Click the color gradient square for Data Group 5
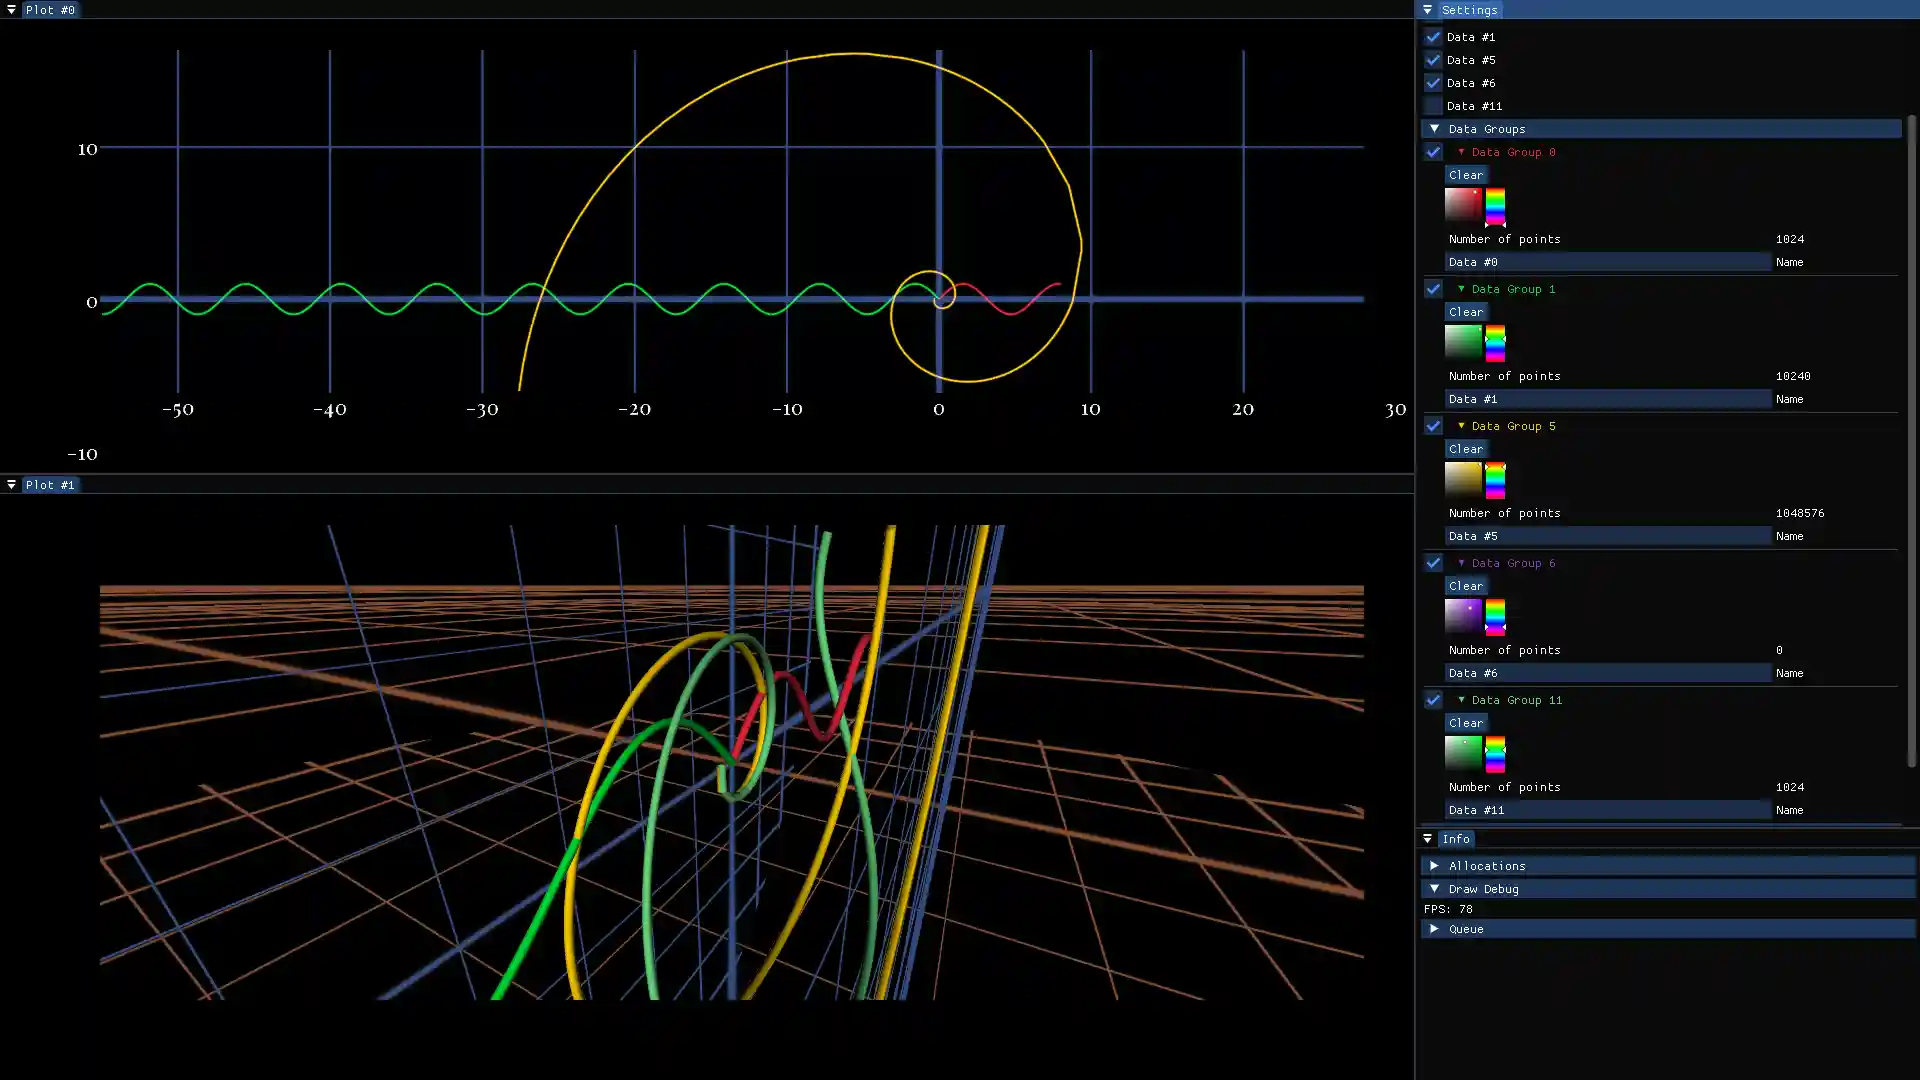 click(1463, 480)
